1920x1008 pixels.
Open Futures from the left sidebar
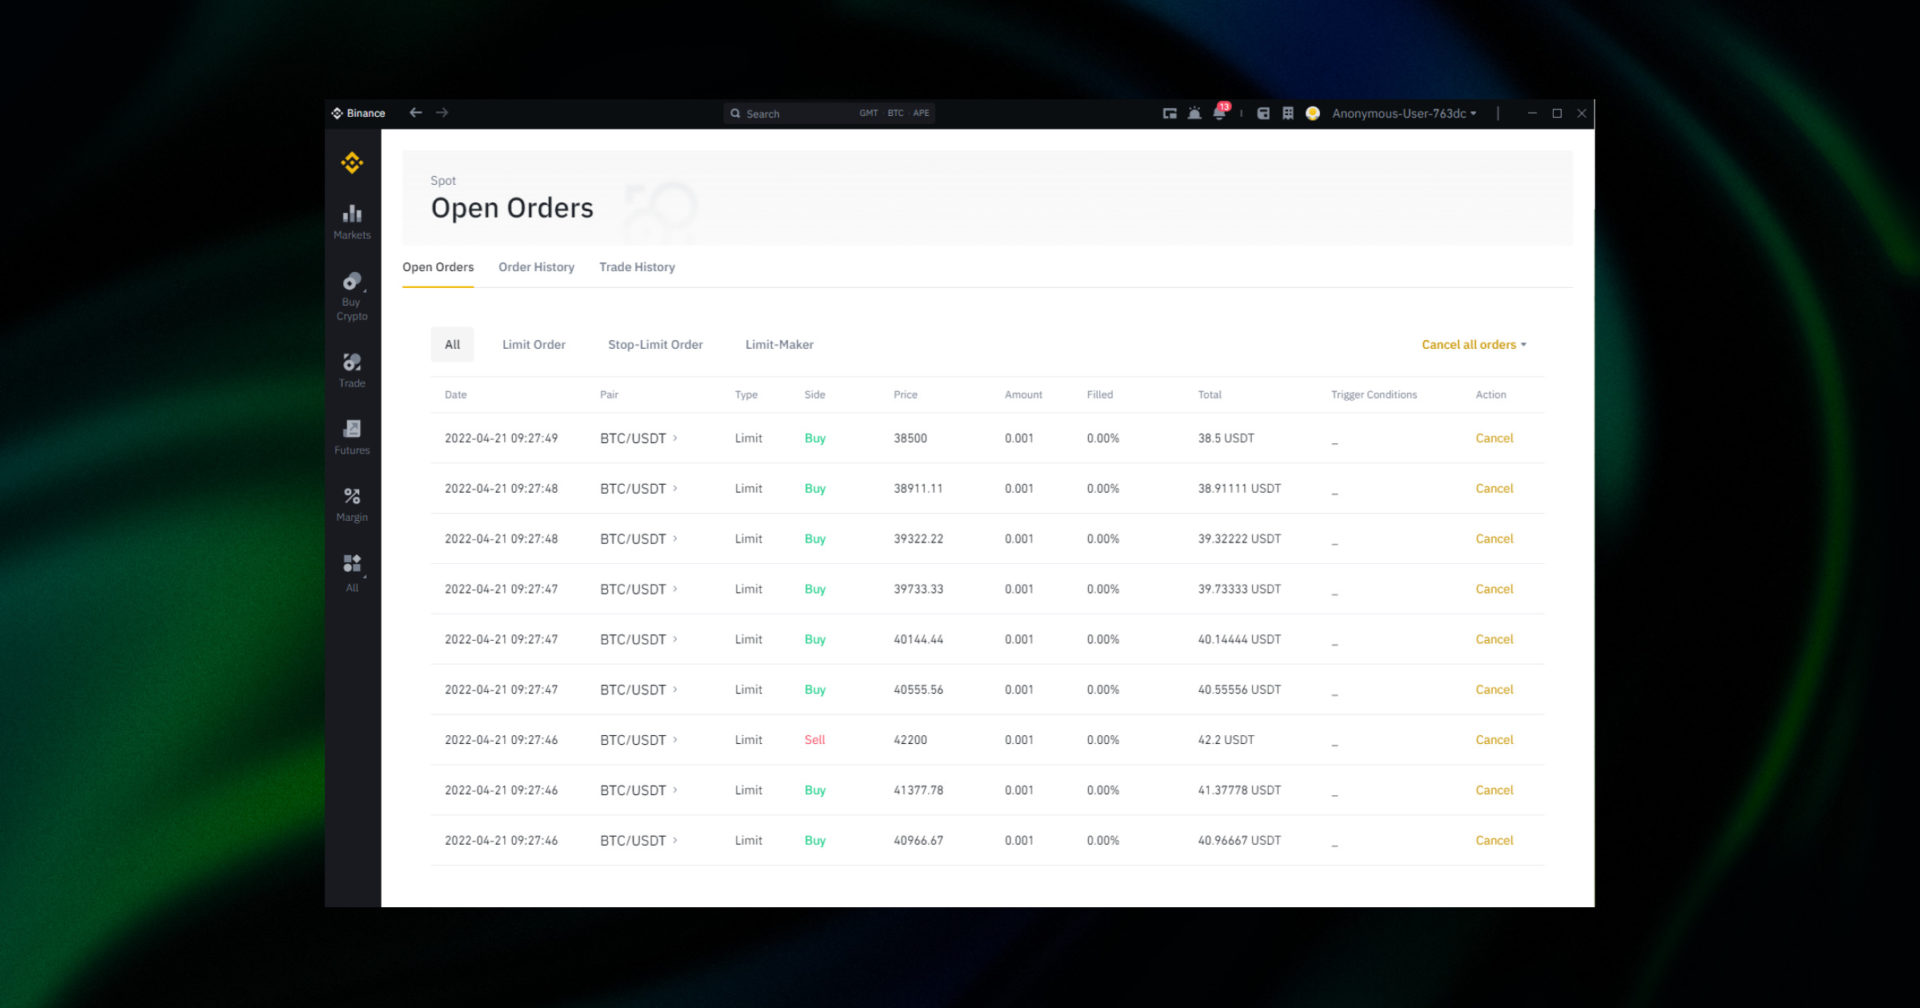(x=352, y=436)
